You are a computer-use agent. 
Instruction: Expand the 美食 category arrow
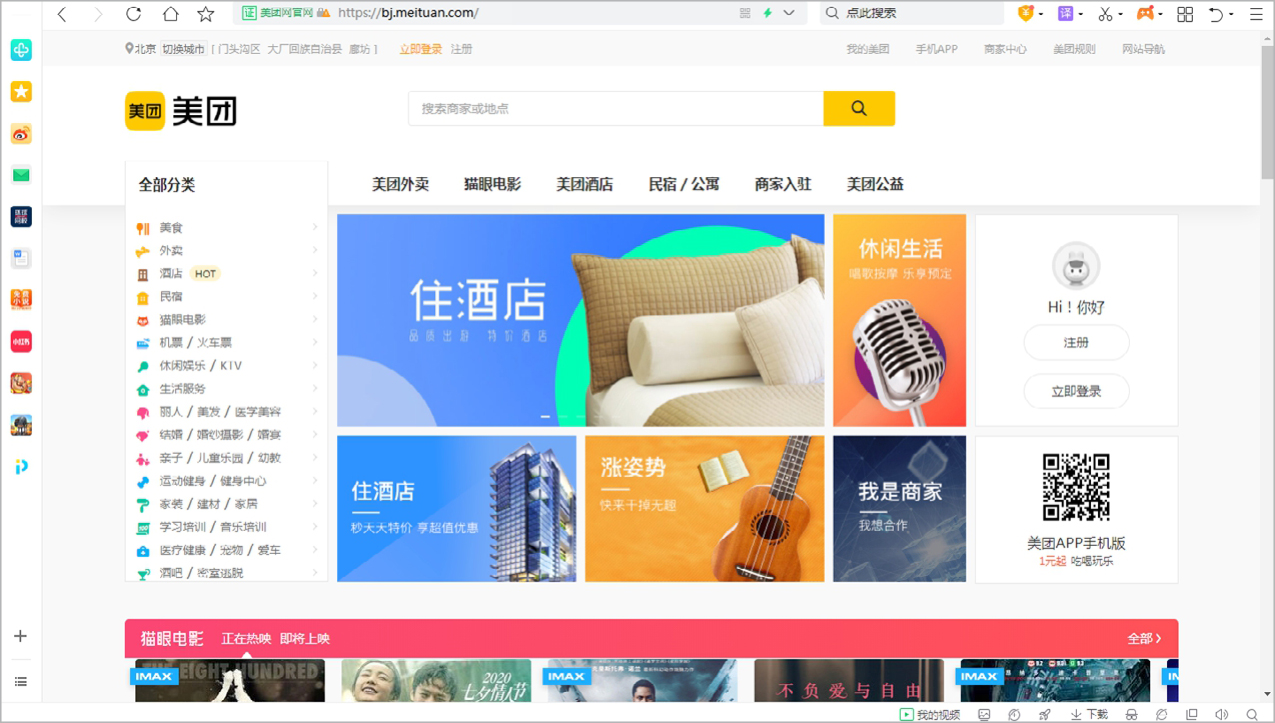coord(315,228)
